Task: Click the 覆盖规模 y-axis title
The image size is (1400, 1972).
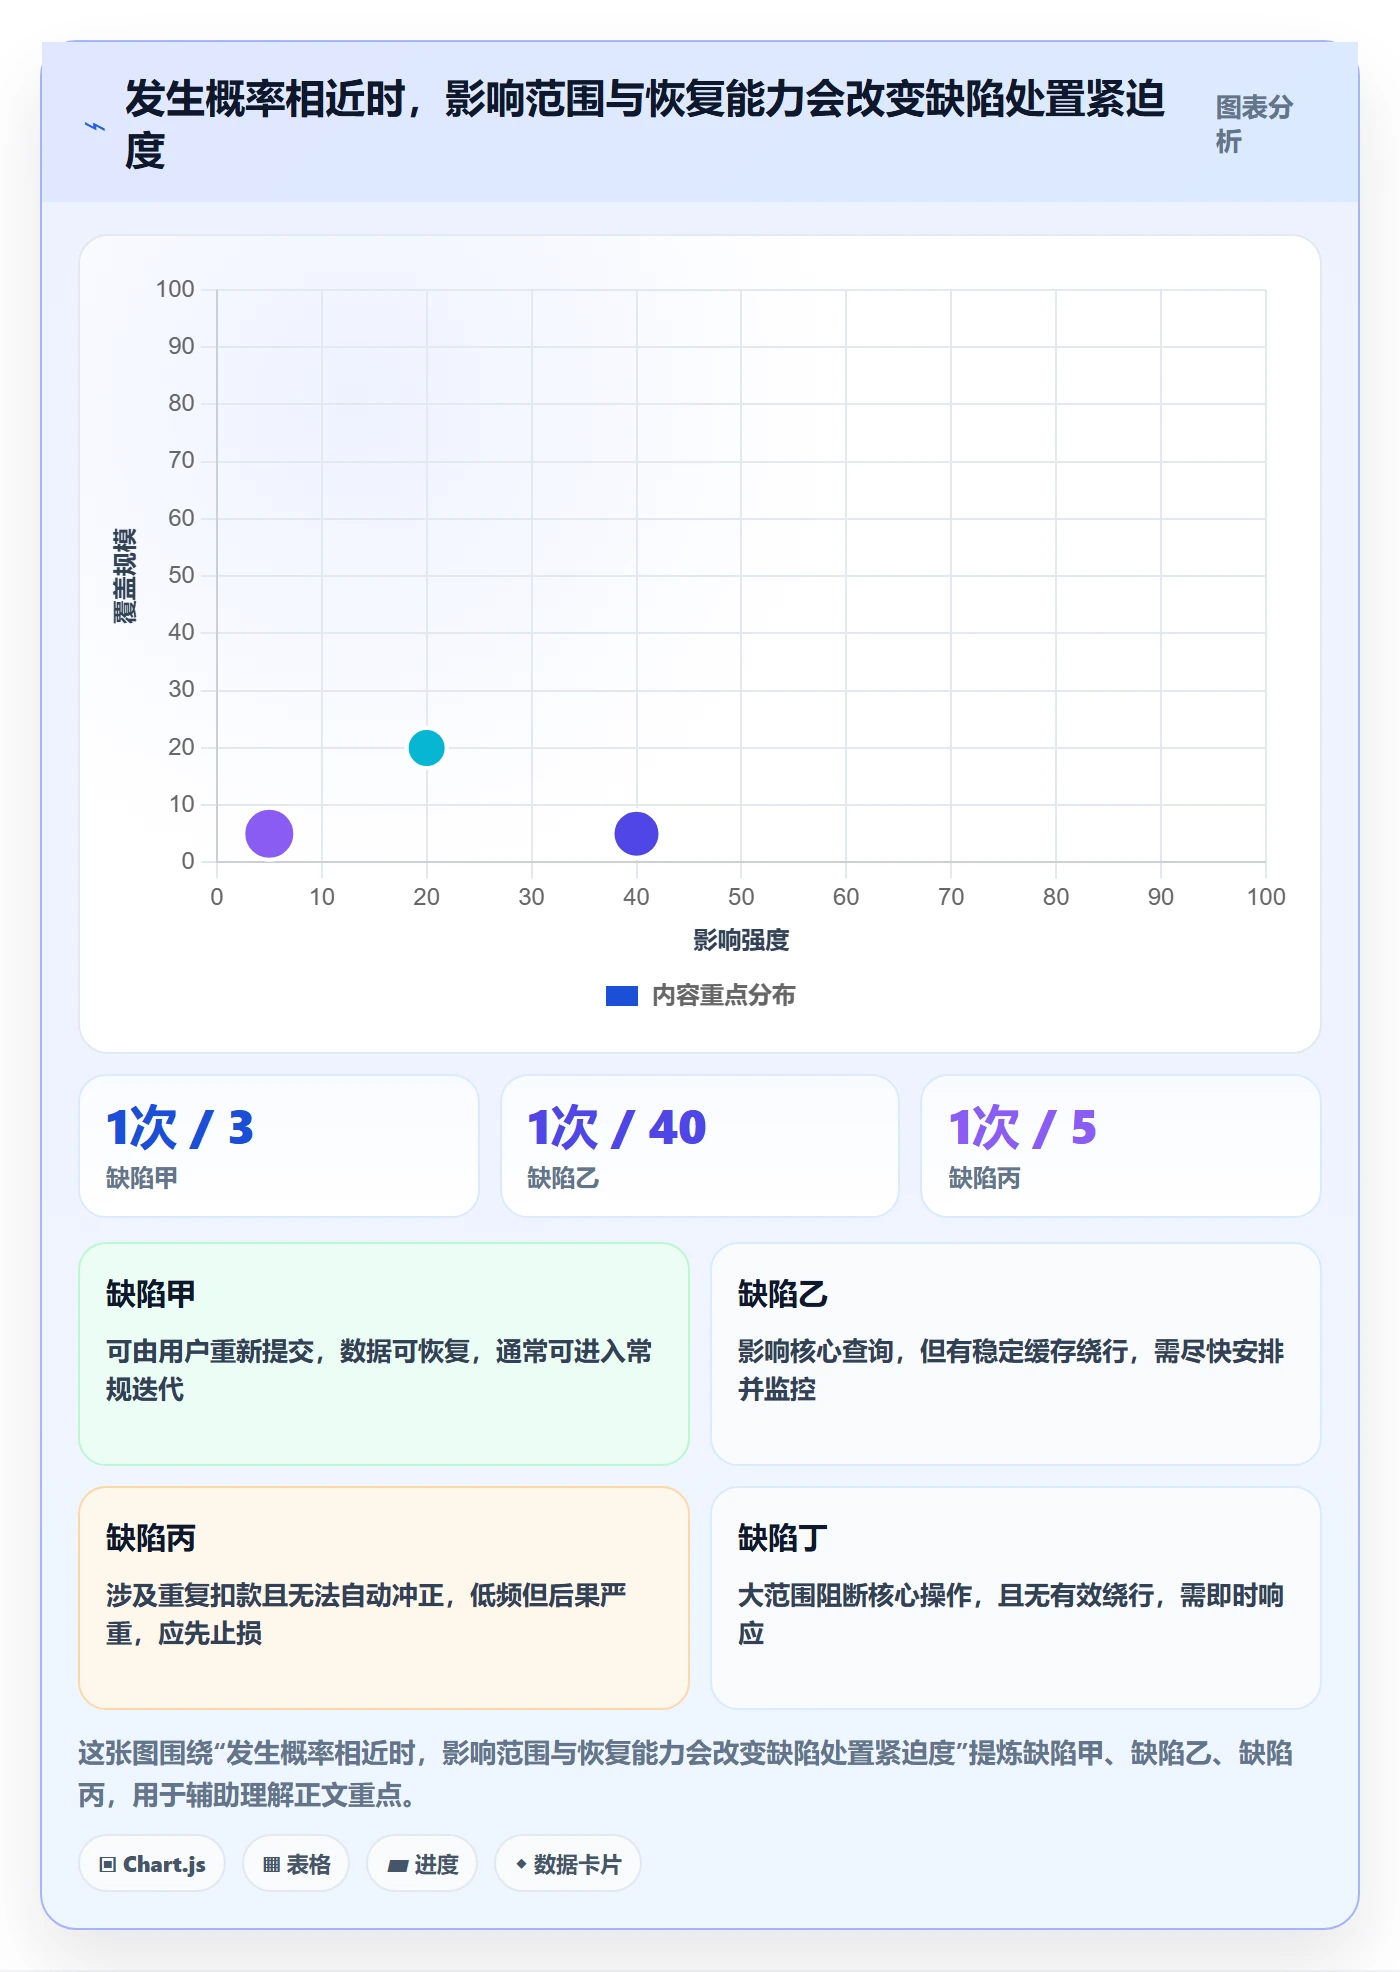Action: tap(125, 576)
